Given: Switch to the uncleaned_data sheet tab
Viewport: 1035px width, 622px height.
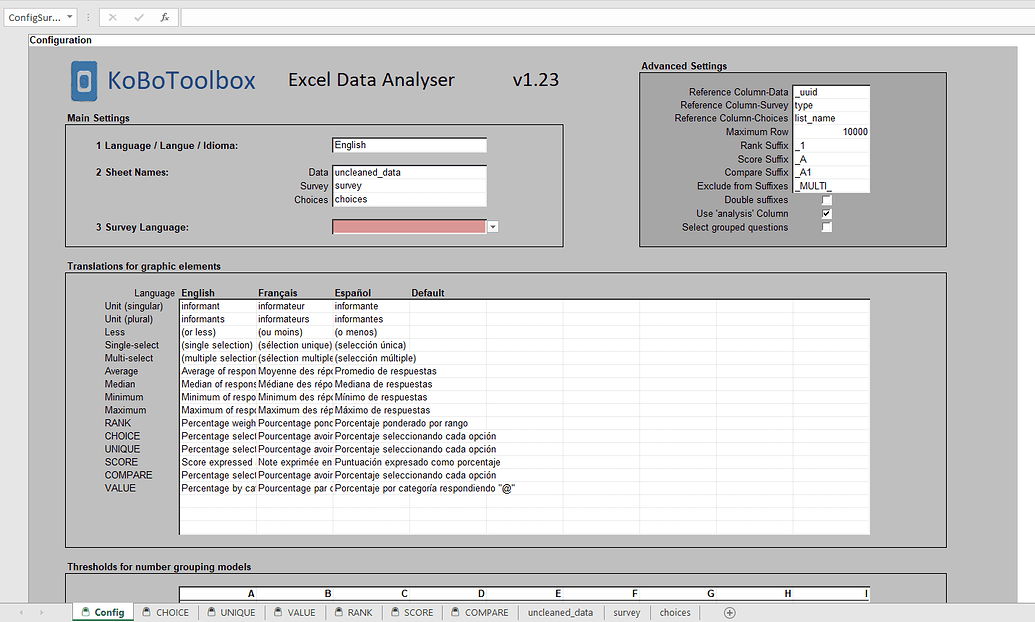Looking at the screenshot, I should (559, 612).
